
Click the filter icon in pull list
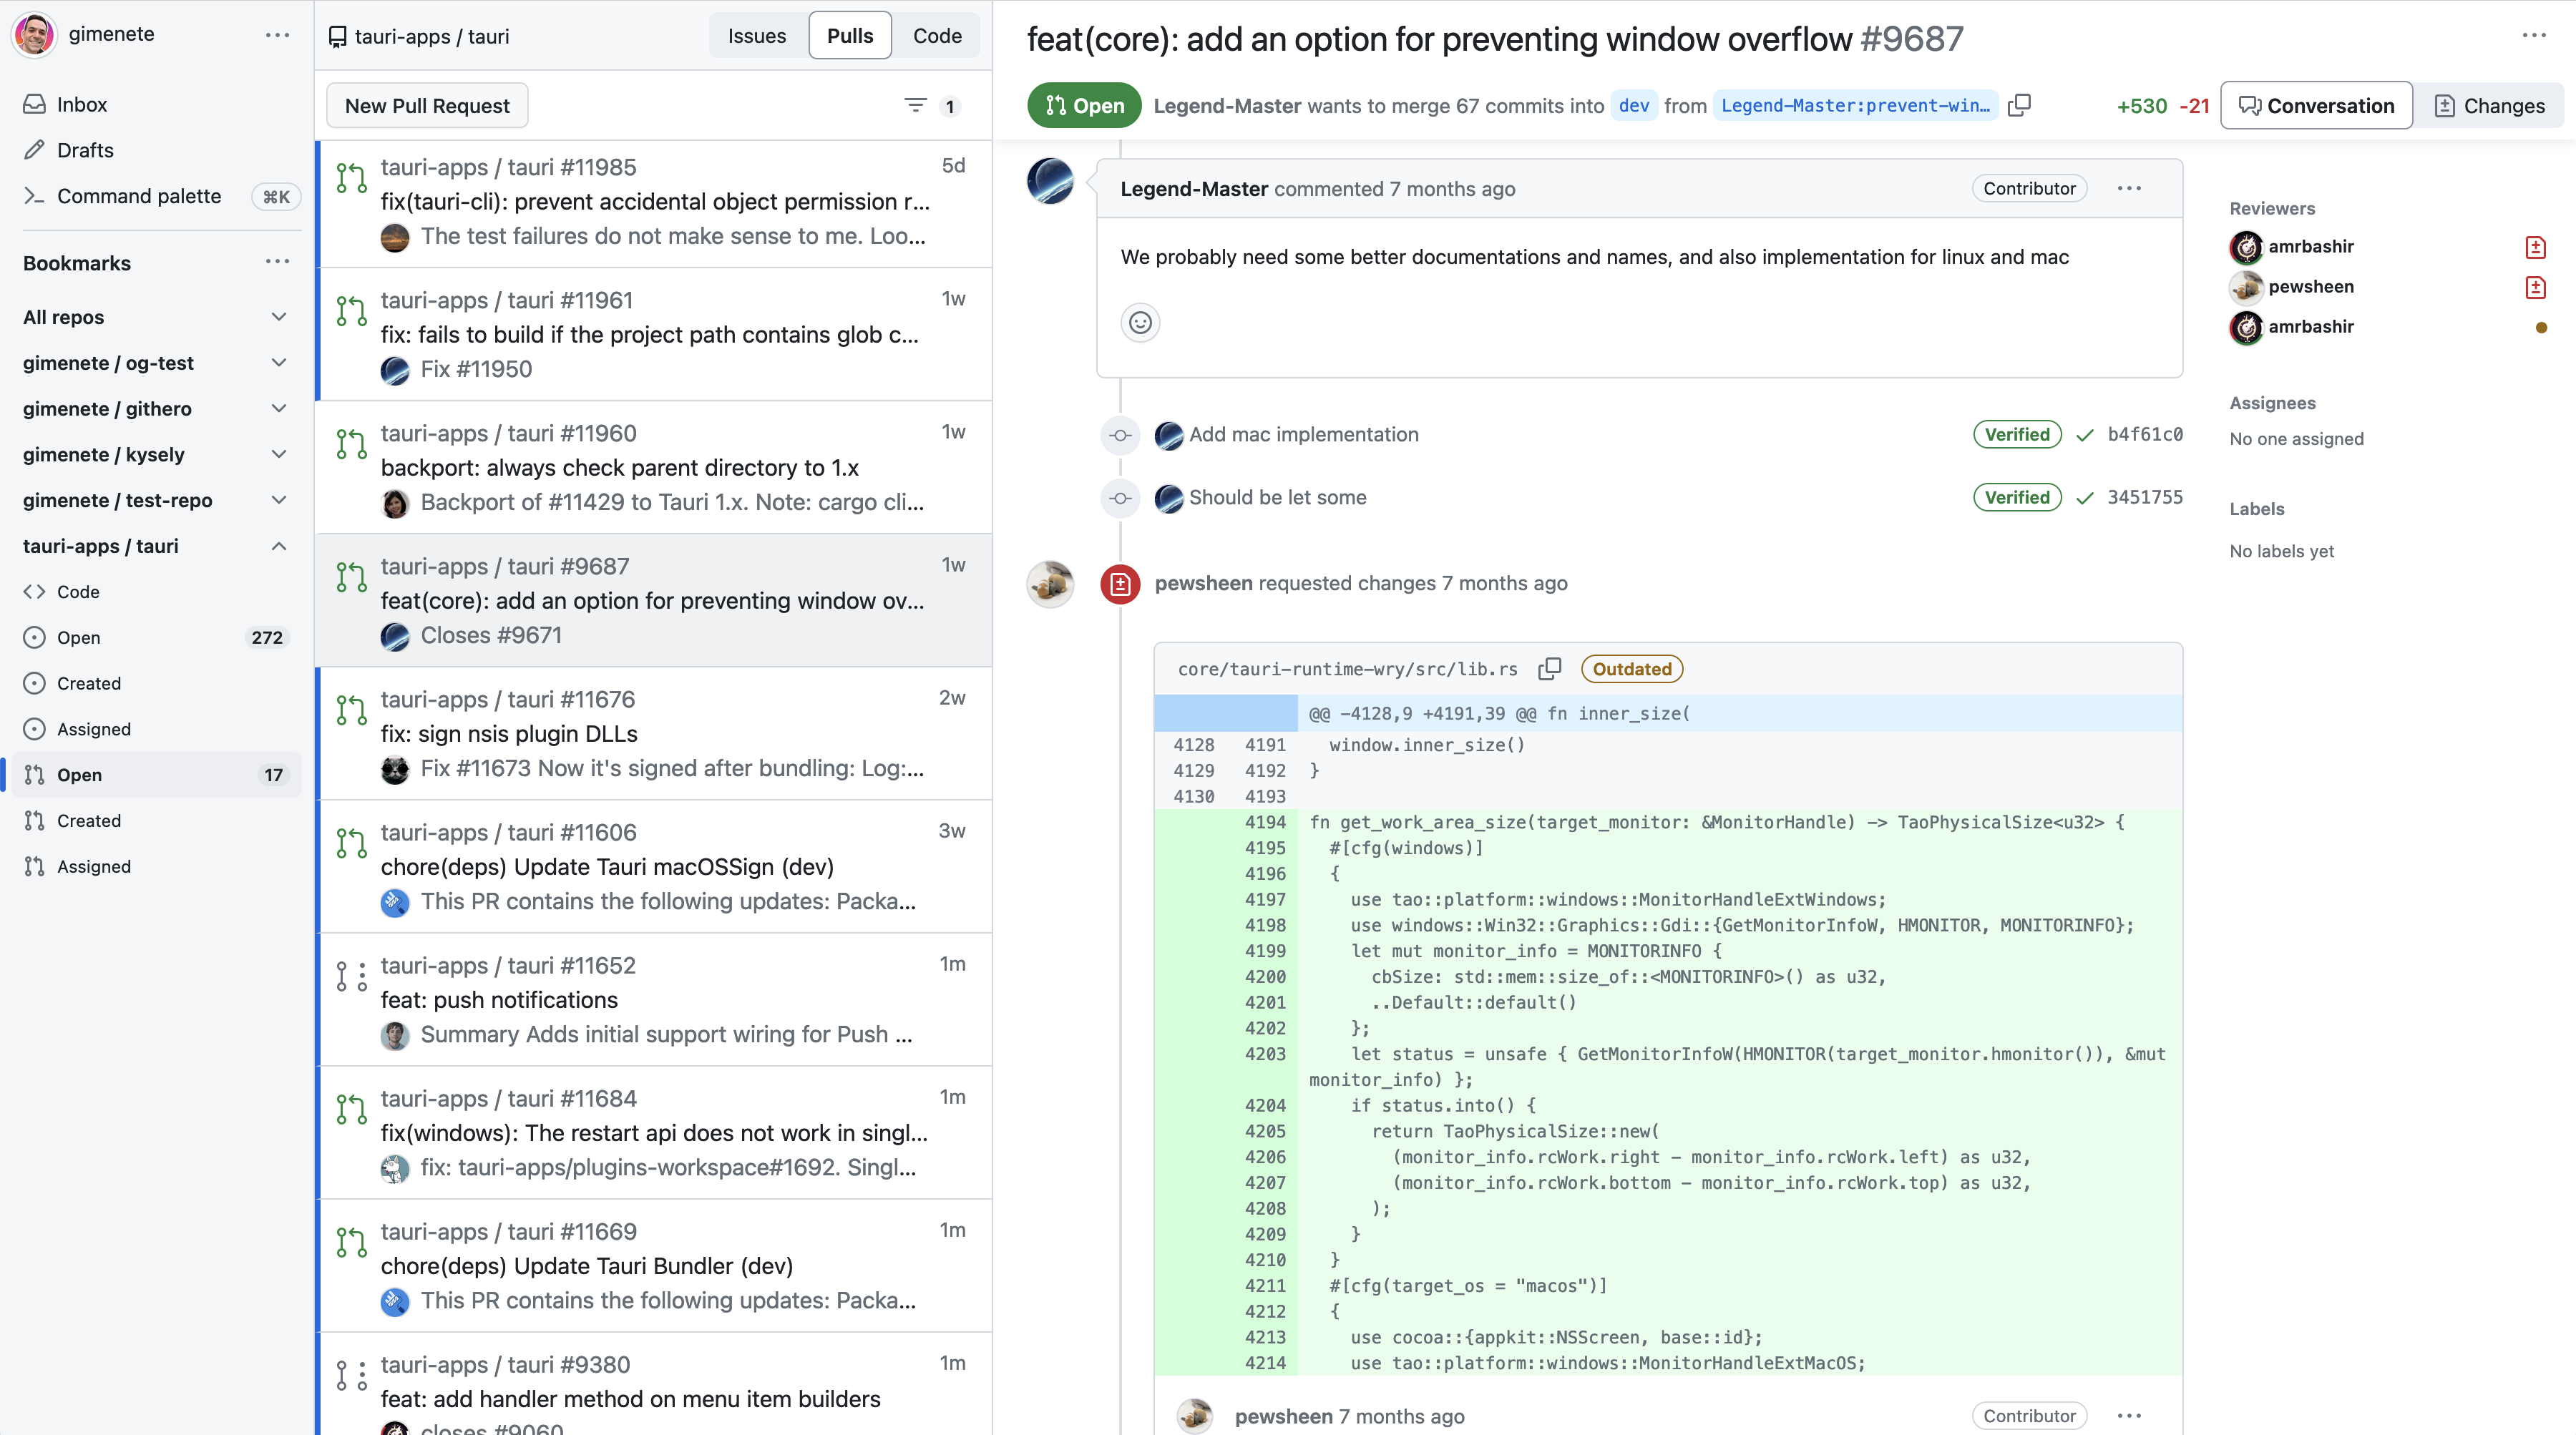[x=915, y=105]
